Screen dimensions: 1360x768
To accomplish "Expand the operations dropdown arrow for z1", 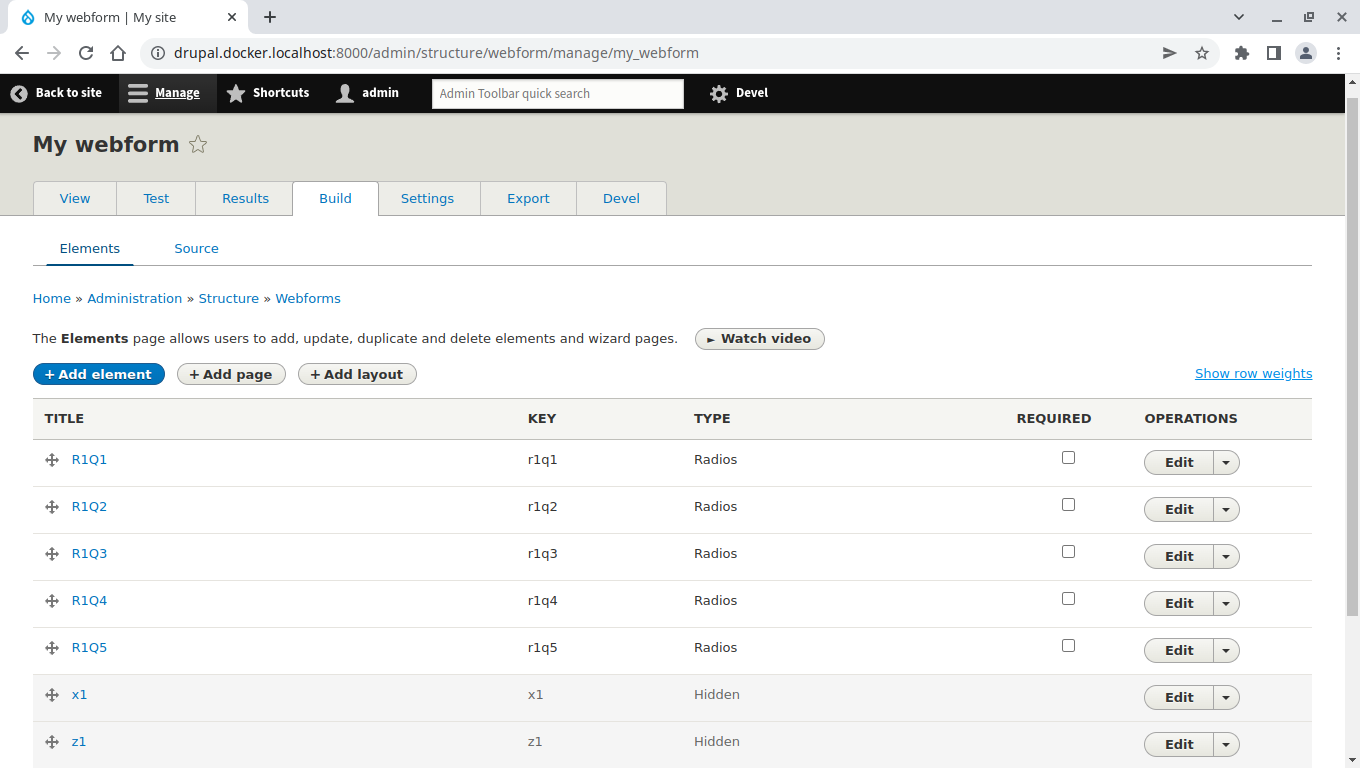I will pos(1226,745).
